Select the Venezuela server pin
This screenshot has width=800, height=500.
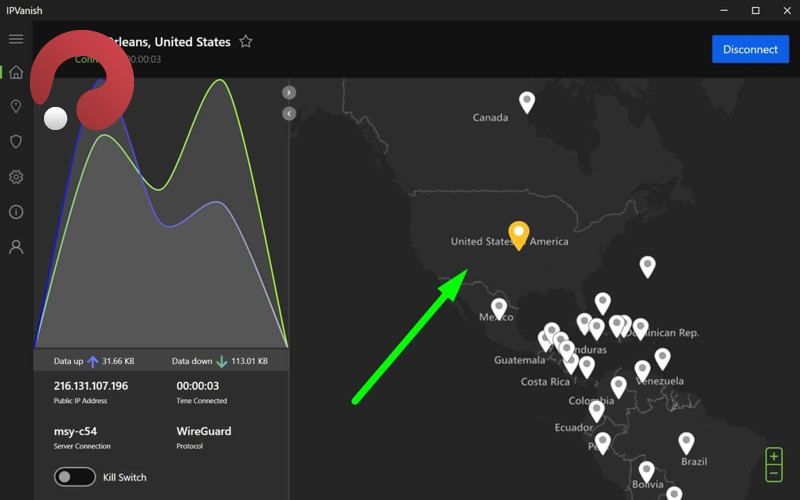pos(662,357)
